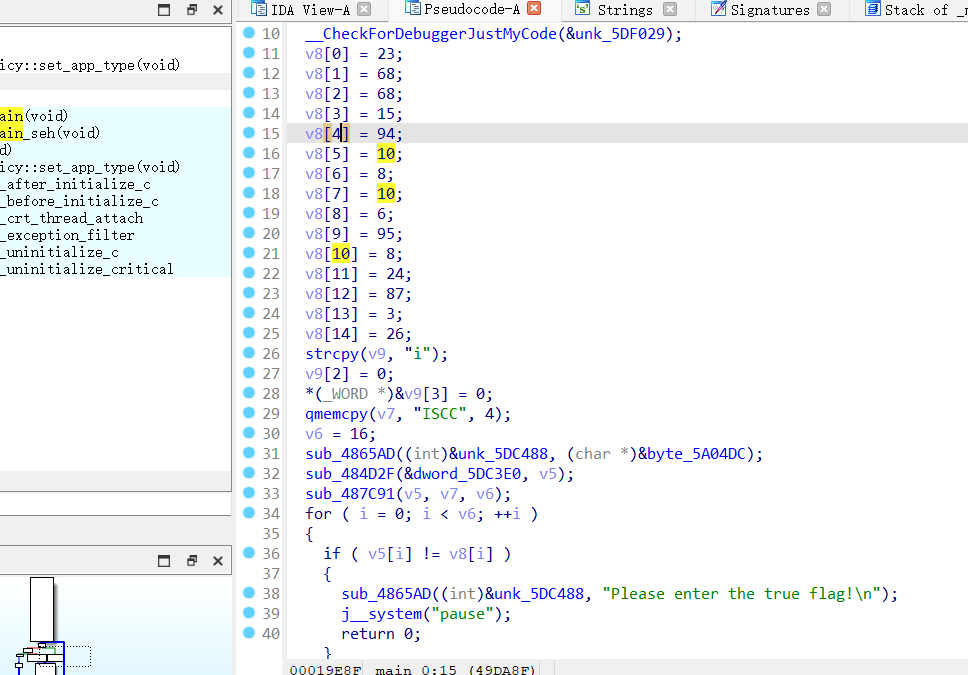Click the Strings tab icon
Image resolution: width=968 pixels, height=675 pixels.
[x=582, y=9]
